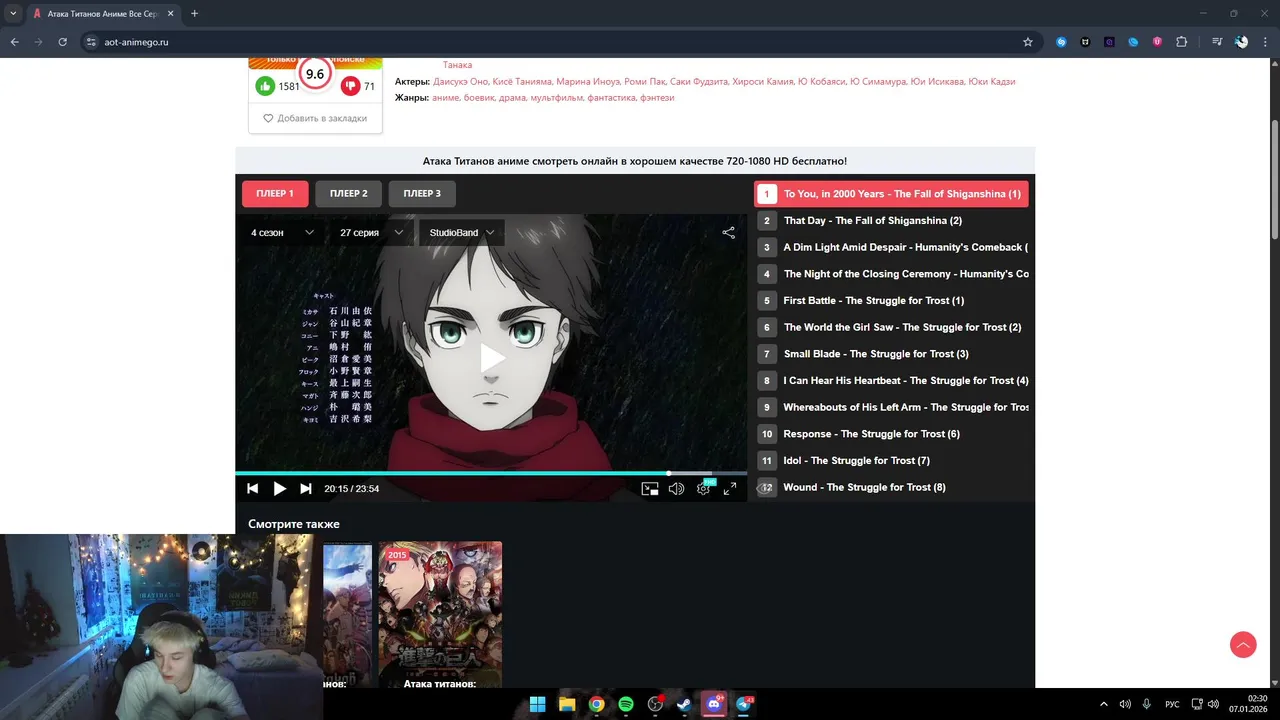Open Discord from the taskbar

(714, 704)
